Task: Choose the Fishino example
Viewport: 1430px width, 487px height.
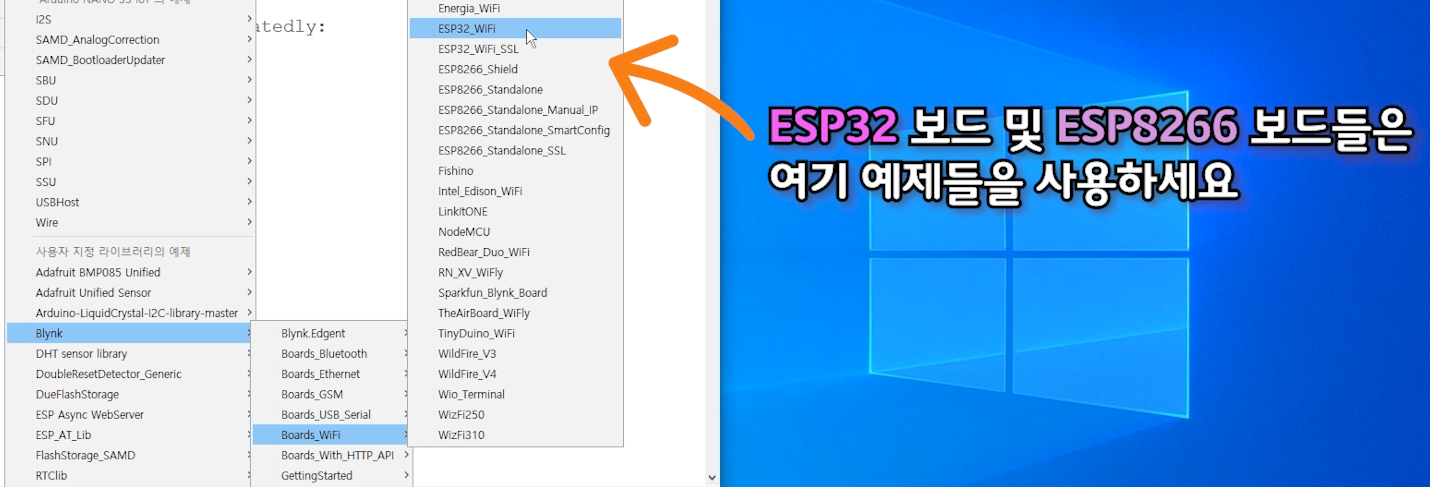Action: pos(515,171)
